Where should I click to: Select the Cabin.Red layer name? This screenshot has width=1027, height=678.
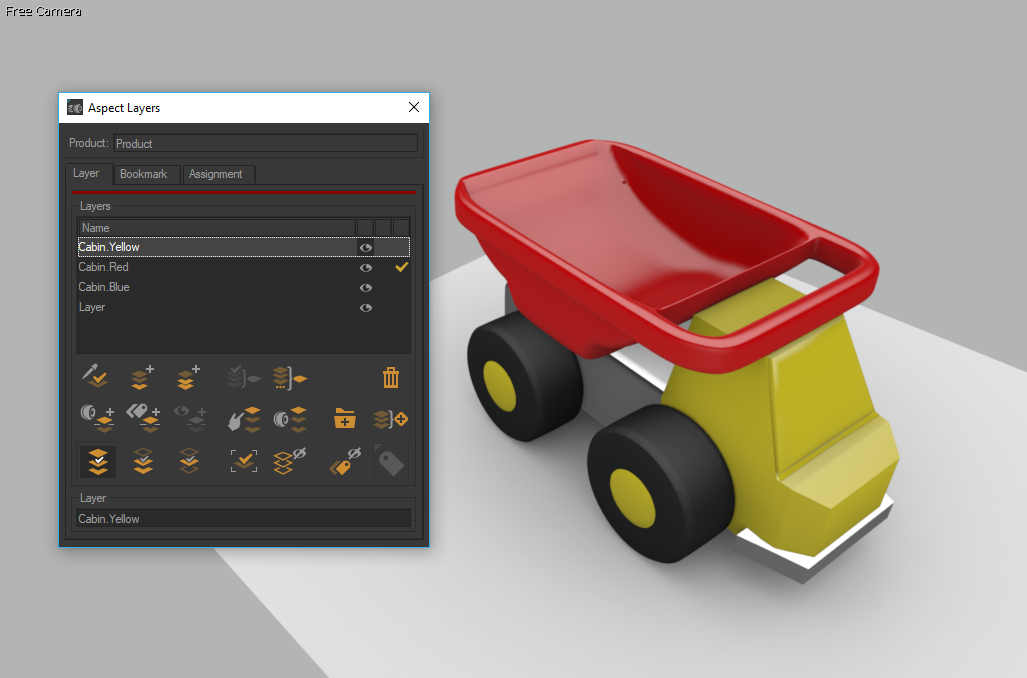[x=104, y=267]
